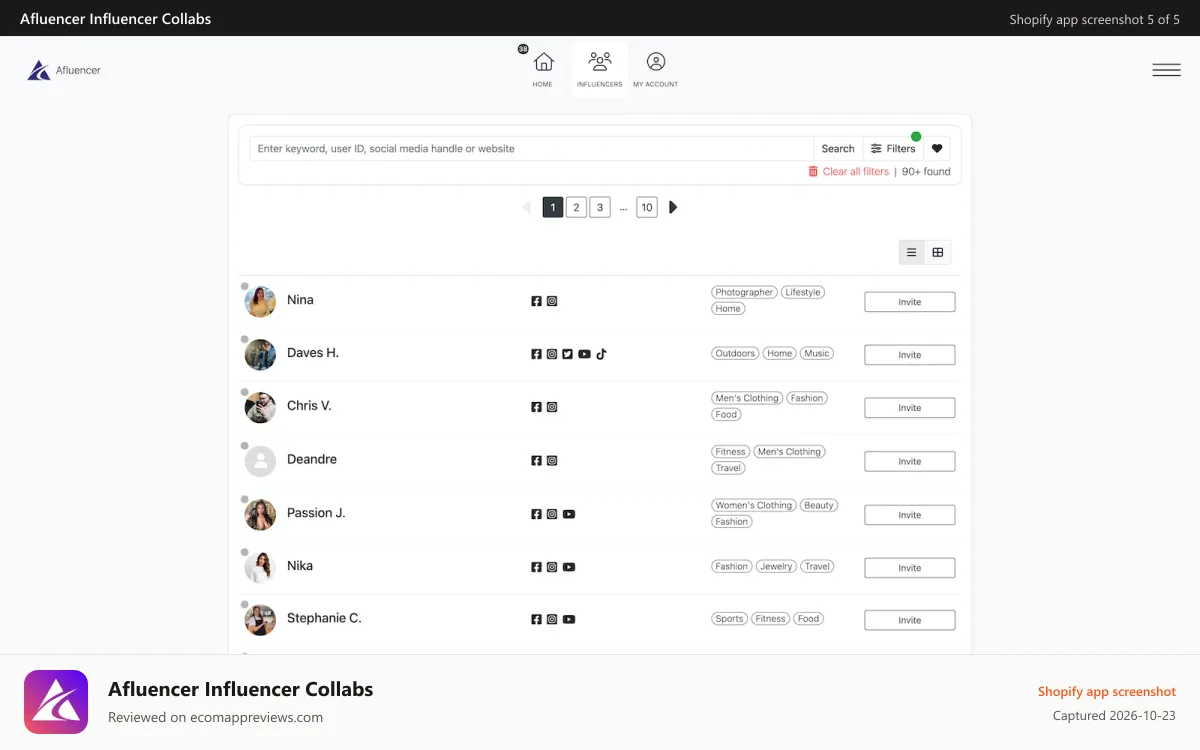This screenshot has width=1200, height=750.
Task: Click Nina's Photographer tag
Action: (745, 292)
